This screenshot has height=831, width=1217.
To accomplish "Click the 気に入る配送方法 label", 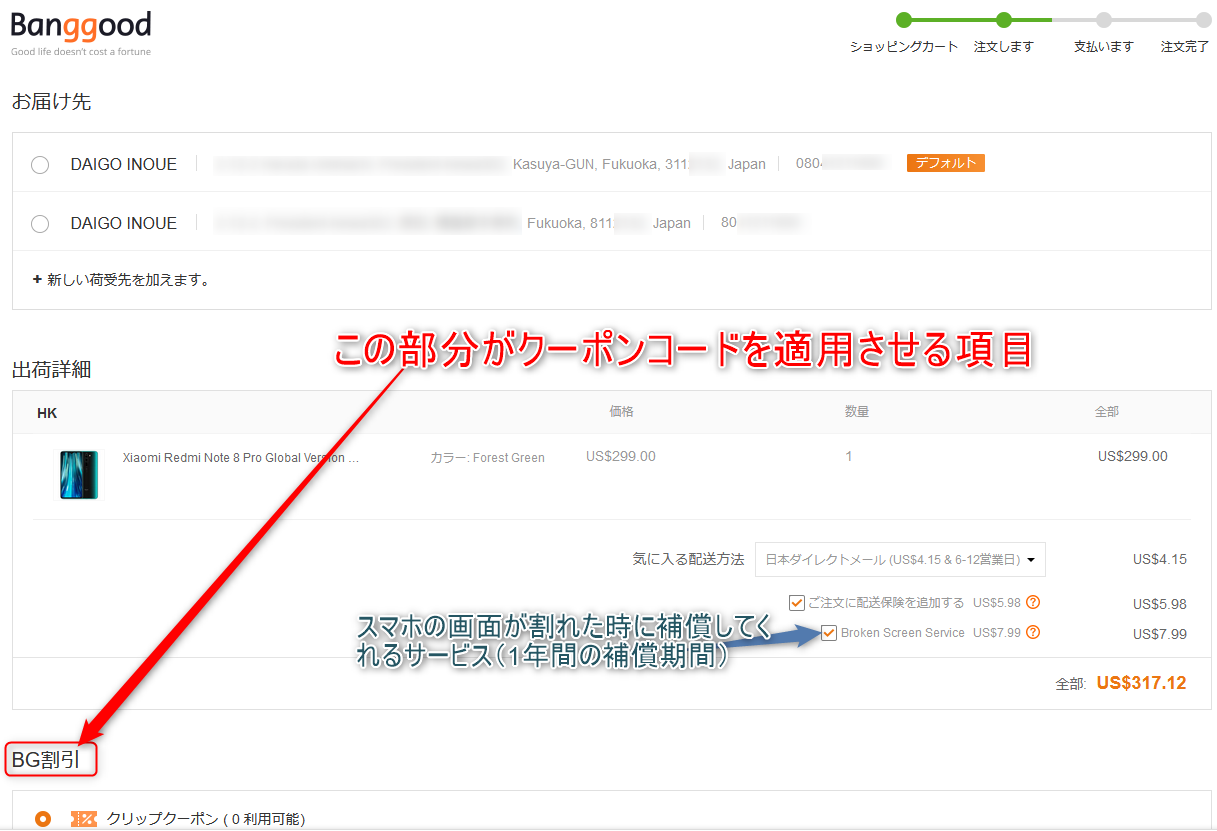I will [x=689, y=560].
